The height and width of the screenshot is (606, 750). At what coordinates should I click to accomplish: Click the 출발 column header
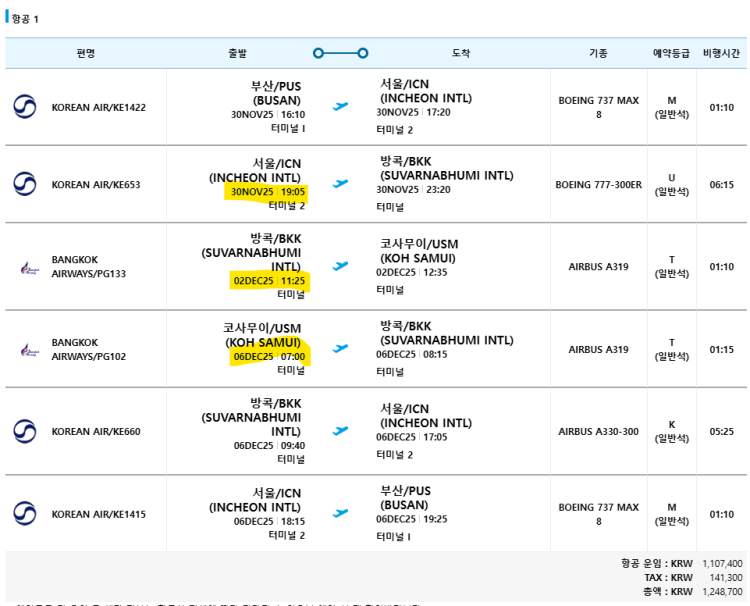(x=237, y=53)
